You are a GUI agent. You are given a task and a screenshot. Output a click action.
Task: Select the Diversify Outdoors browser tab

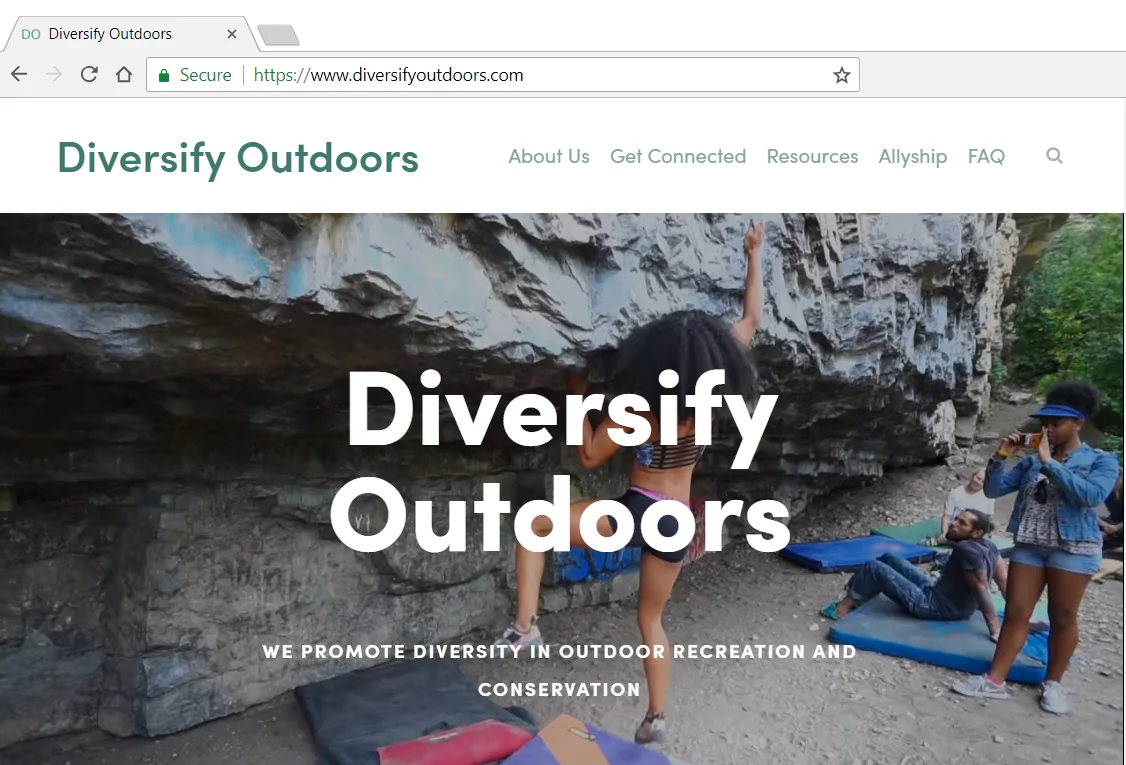pyautogui.click(x=129, y=34)
